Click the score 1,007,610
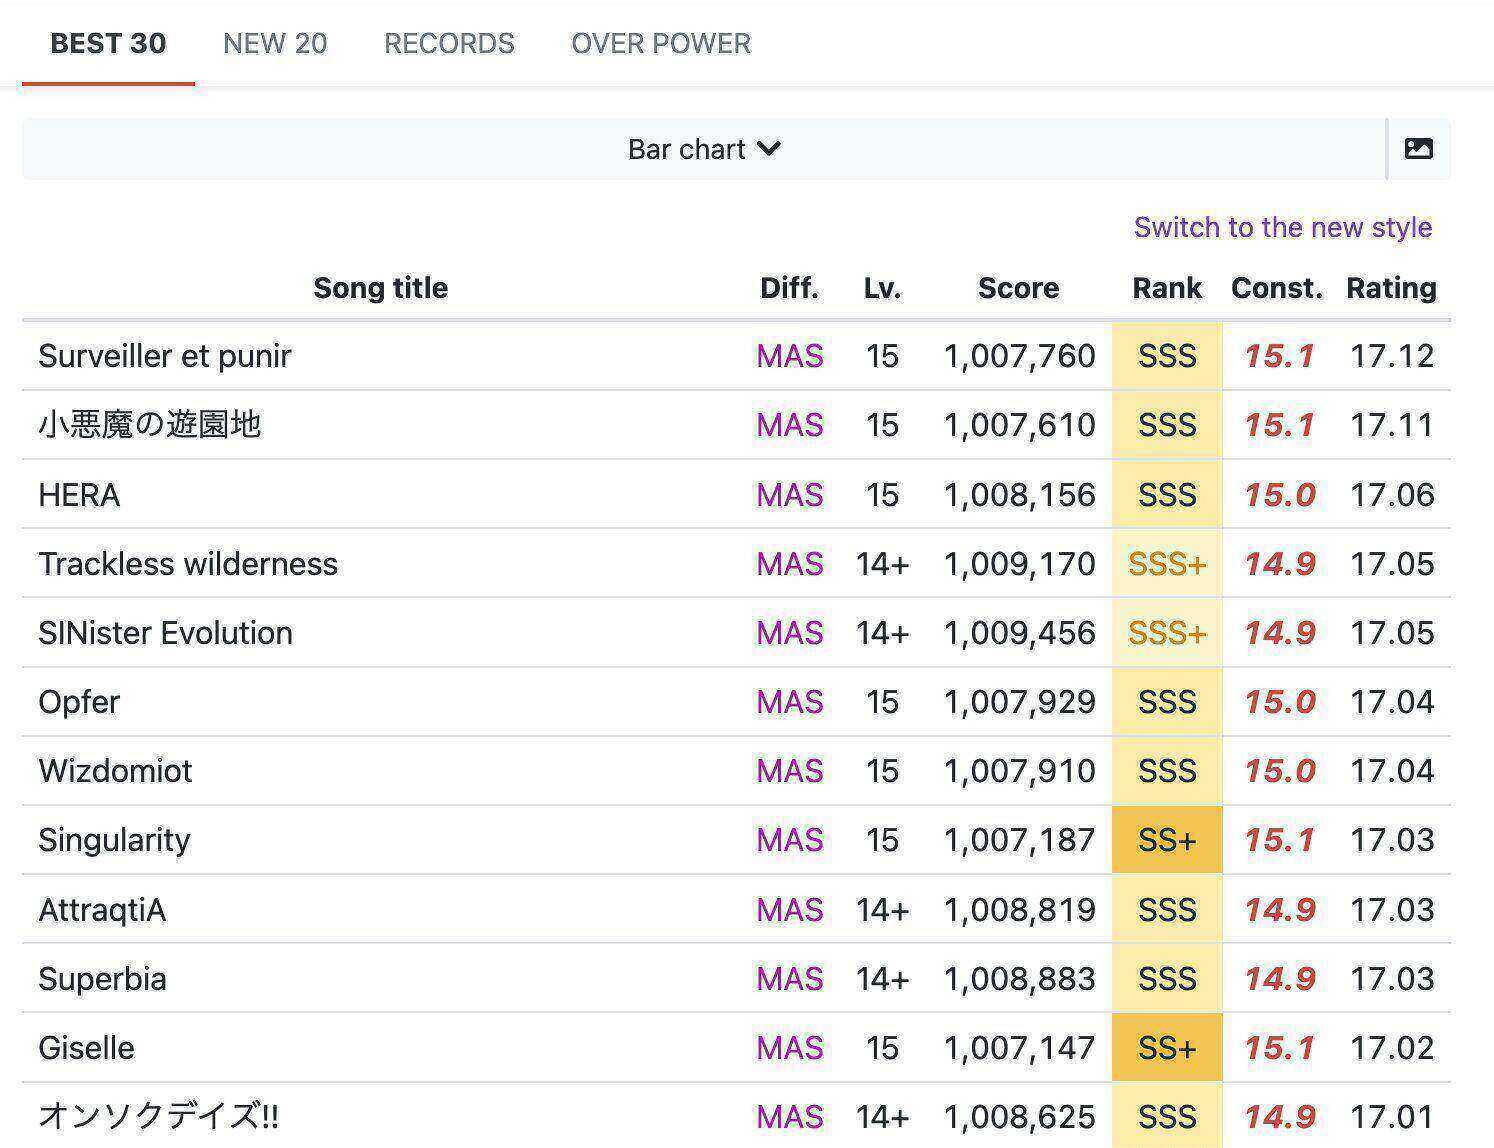 point(1019,425)
